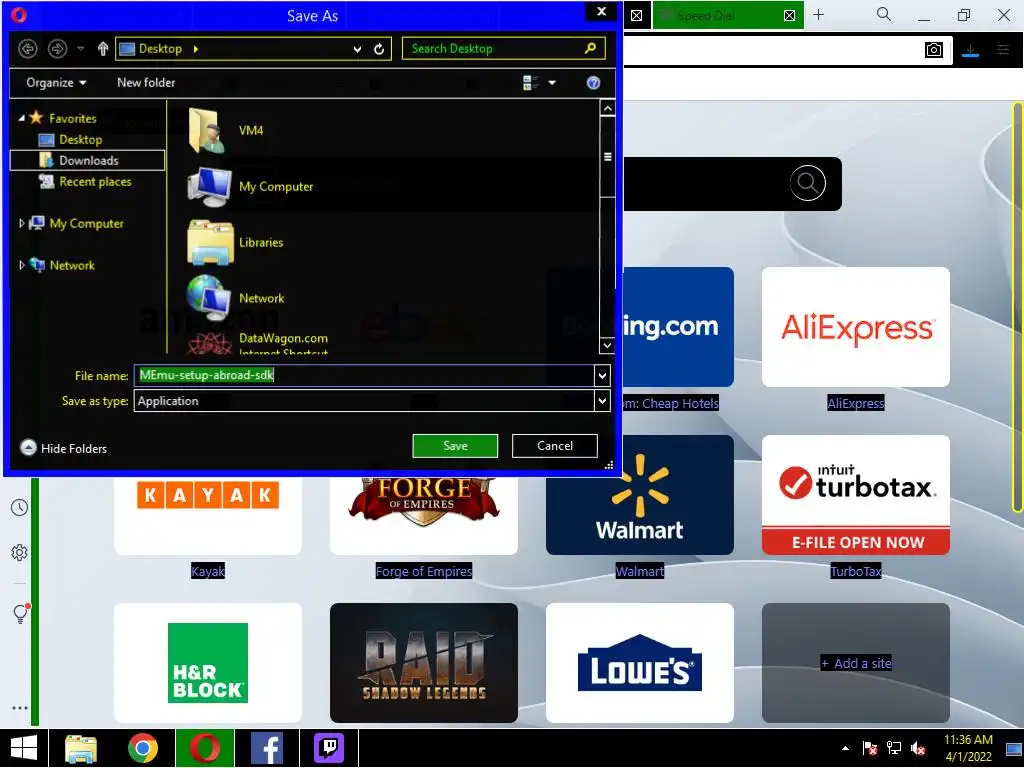The width and height of the screenshot is (1024, 768).
Task: Select Network item in file list
Action: click(x=235, y=298)
